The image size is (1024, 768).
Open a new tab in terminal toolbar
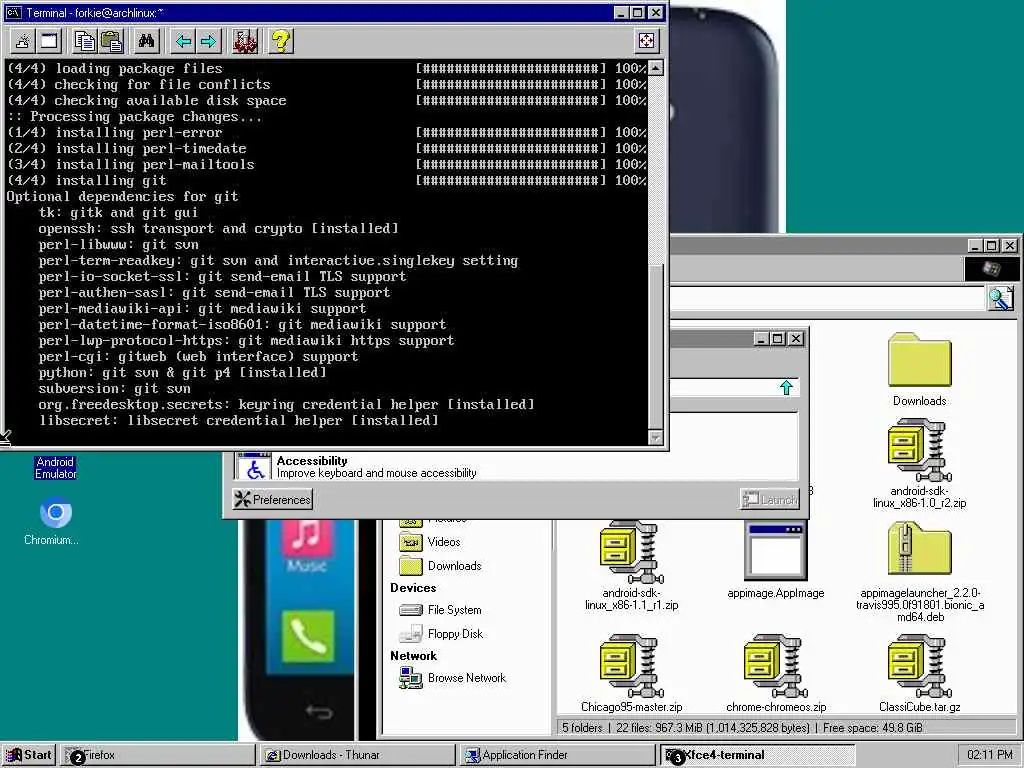[23, 42]
